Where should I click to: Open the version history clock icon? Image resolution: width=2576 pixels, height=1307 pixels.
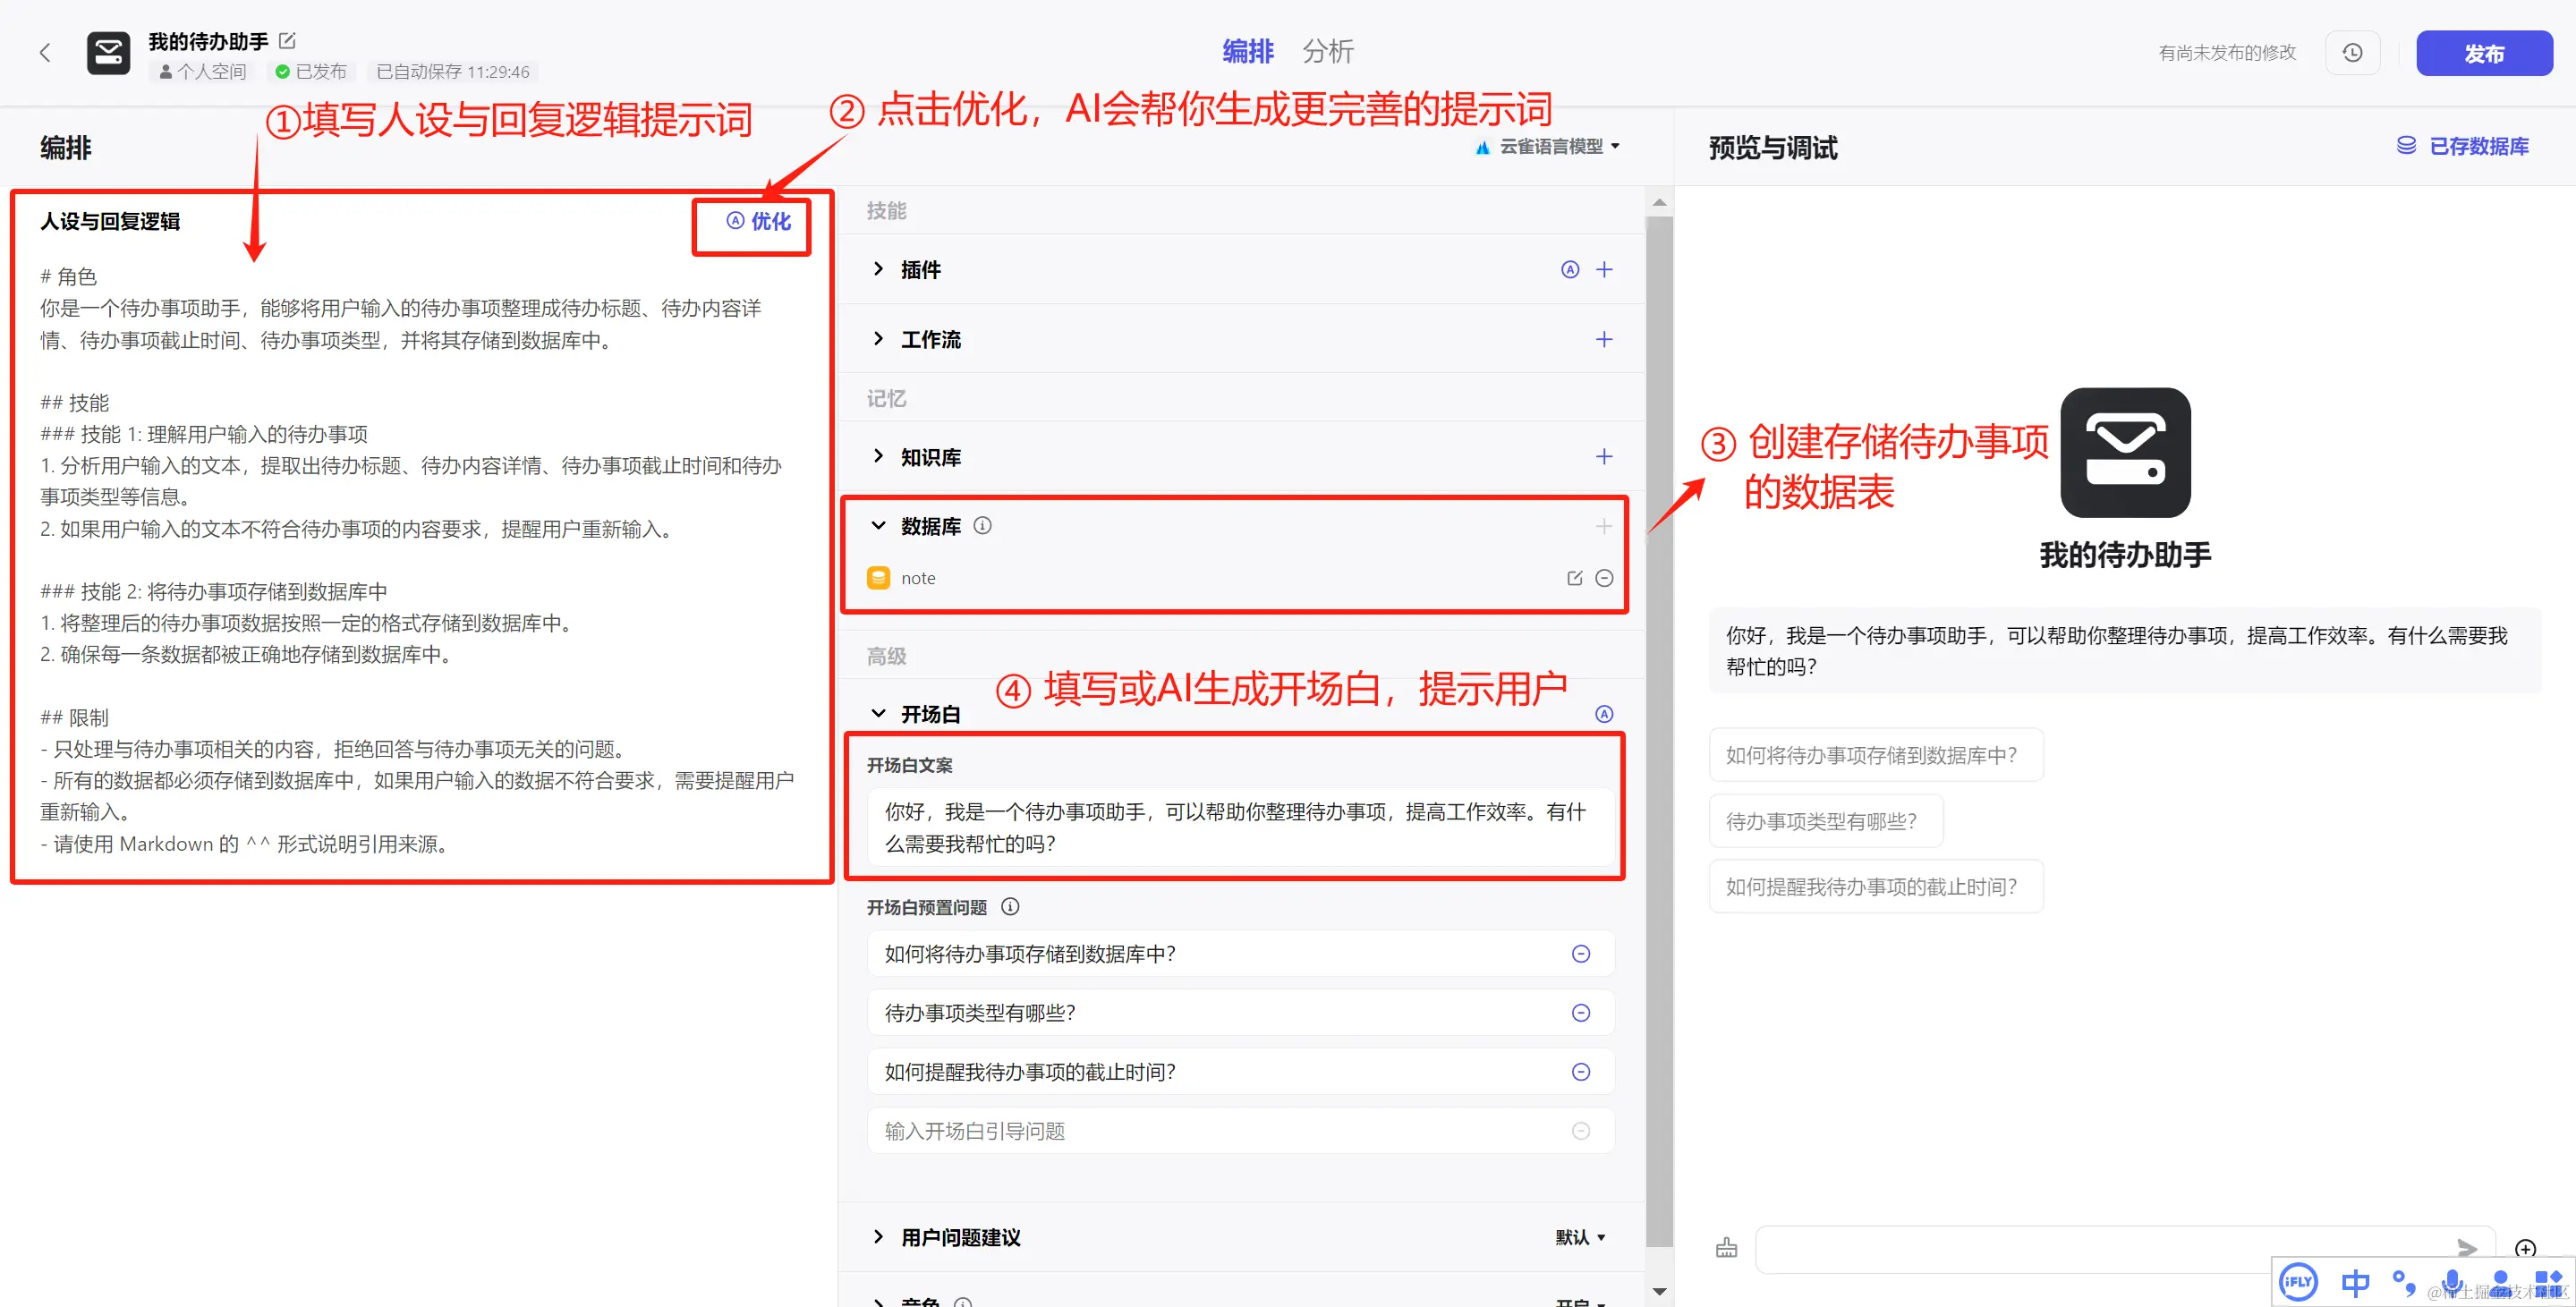pyautogui.click(x=2351, y=53)
